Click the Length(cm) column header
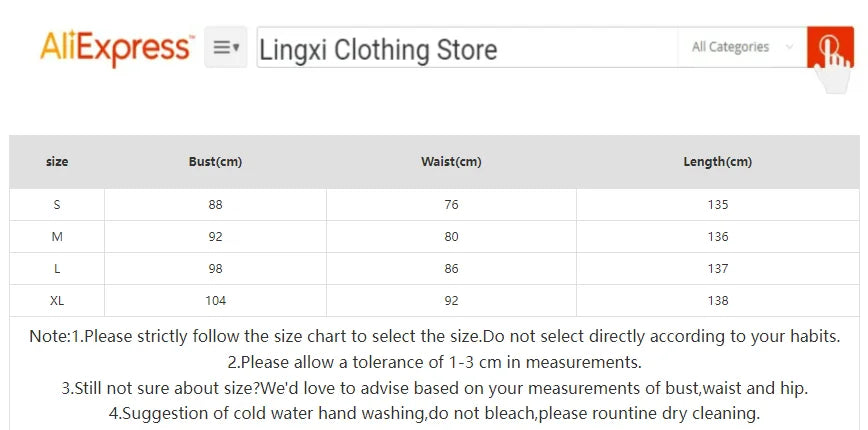This screenshot has width=868, height=430. 717,162
